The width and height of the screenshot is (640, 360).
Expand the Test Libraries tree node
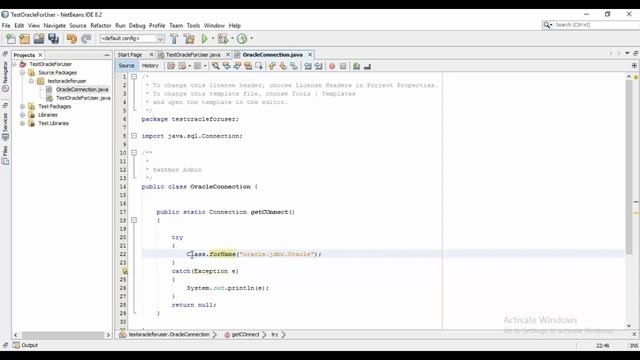click(x=22, y=123)
